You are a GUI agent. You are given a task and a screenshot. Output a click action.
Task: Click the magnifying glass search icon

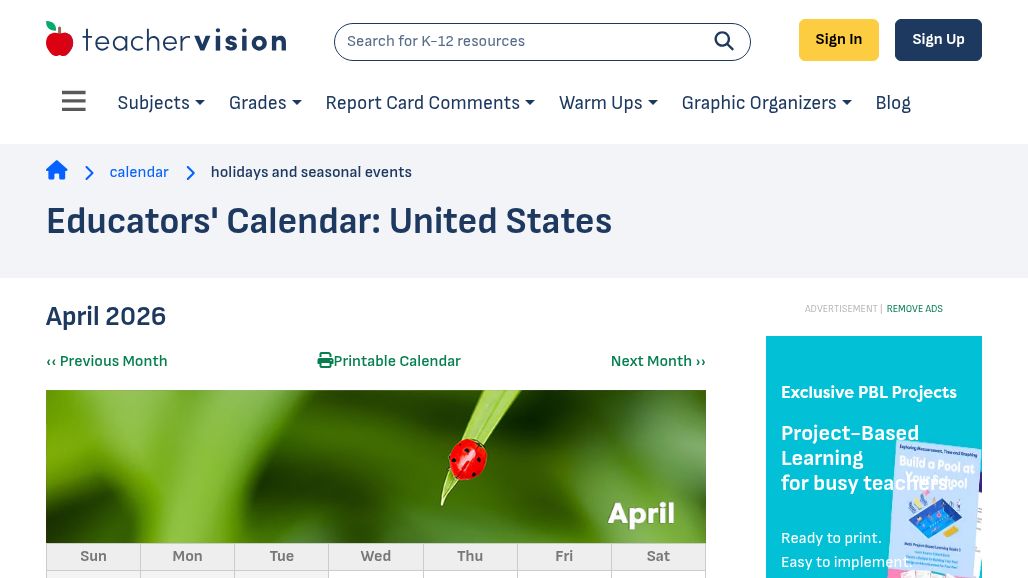[x=724, y=41]
